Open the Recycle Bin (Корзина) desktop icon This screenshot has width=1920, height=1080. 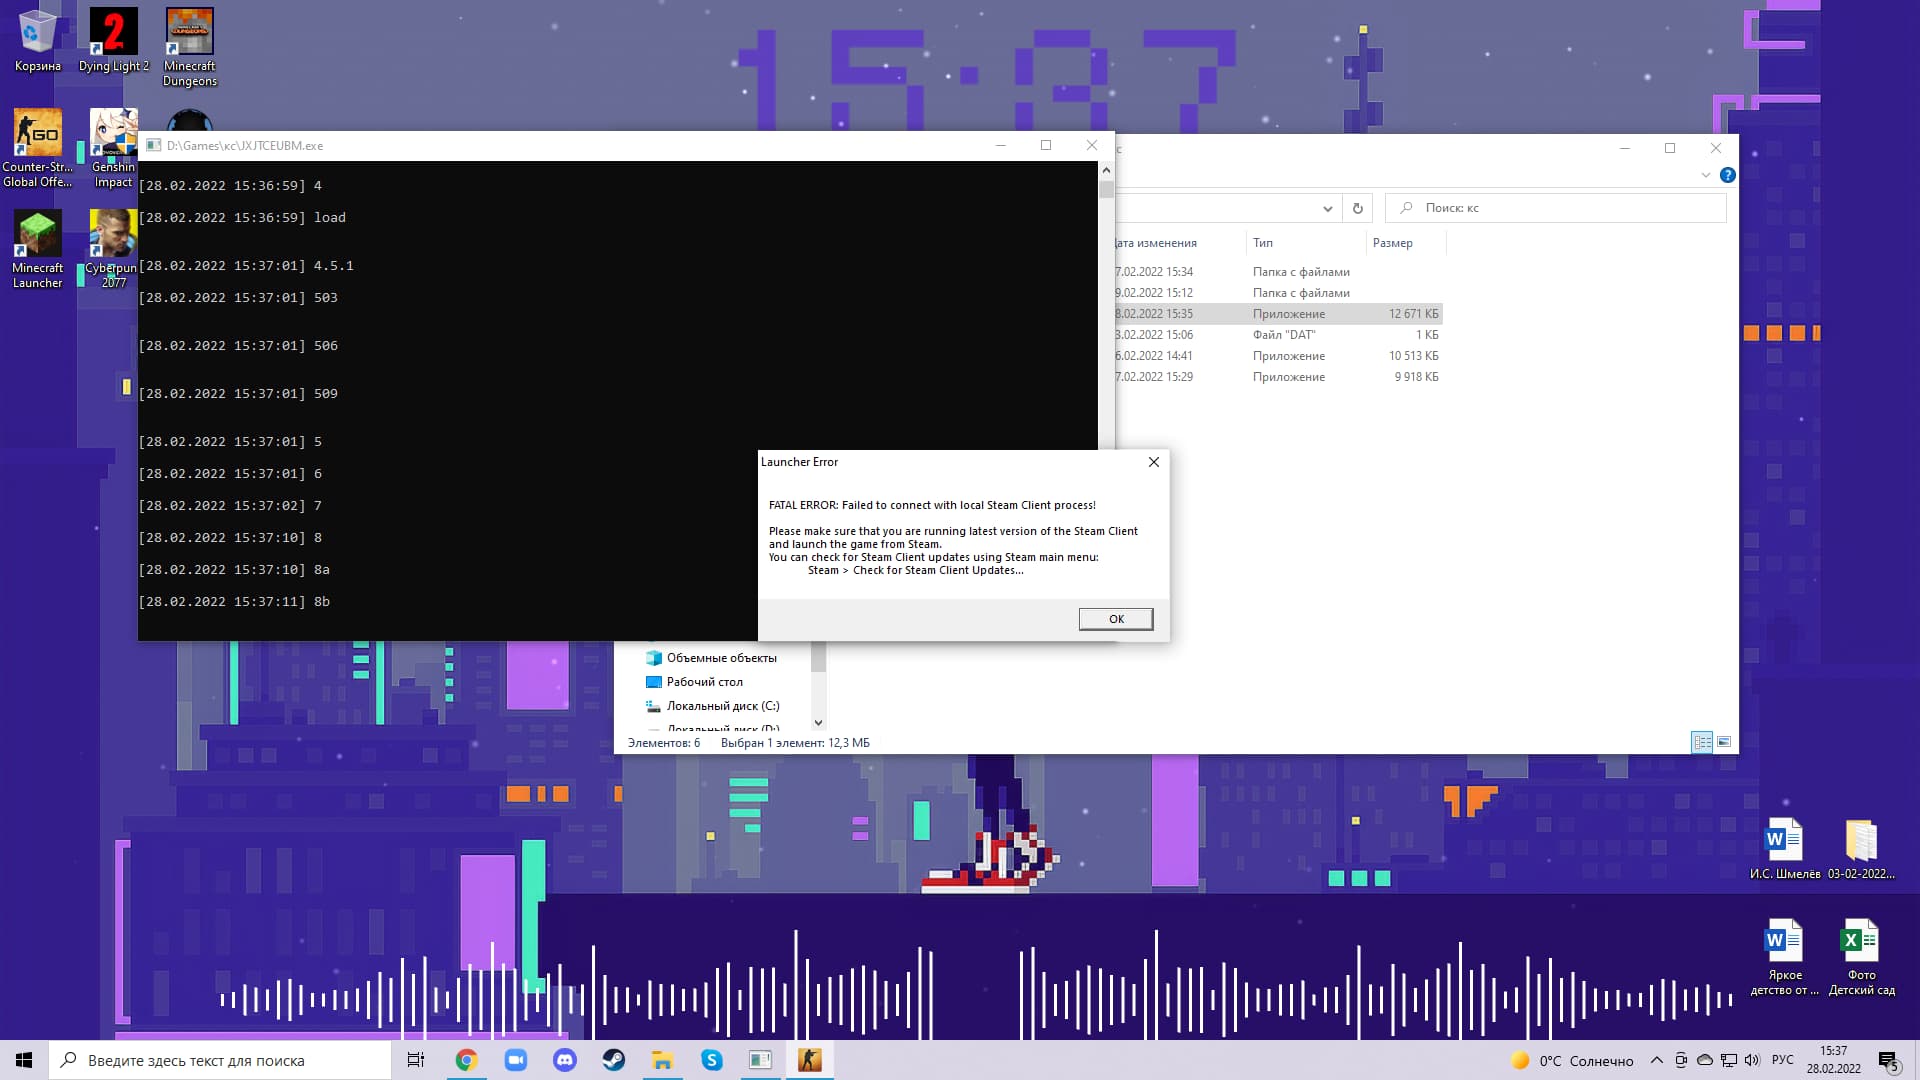pos(38,40)
